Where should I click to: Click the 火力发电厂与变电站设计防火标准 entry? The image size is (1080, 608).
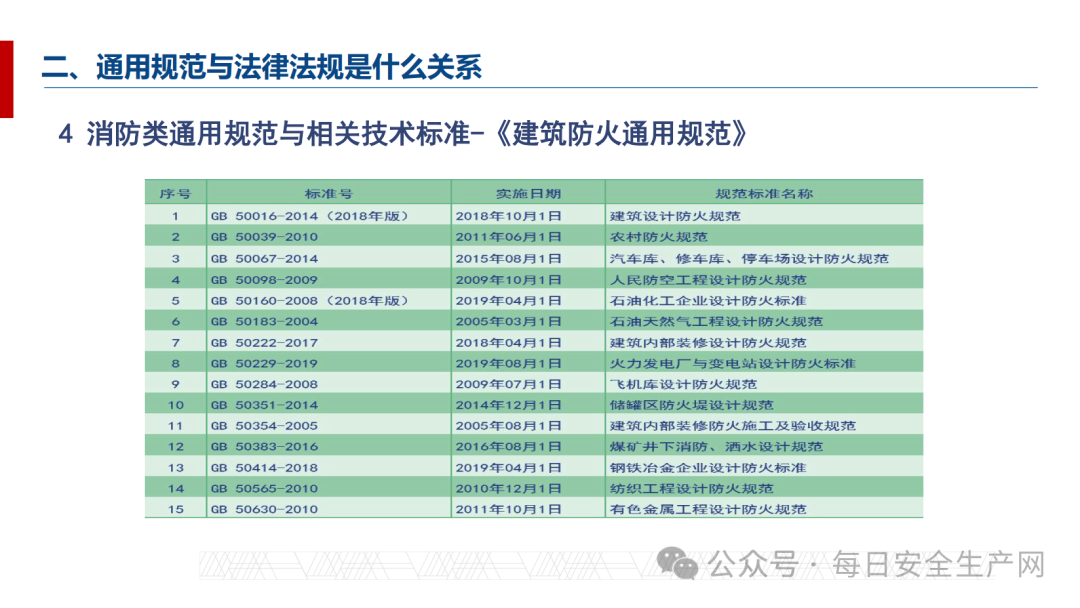733,363
